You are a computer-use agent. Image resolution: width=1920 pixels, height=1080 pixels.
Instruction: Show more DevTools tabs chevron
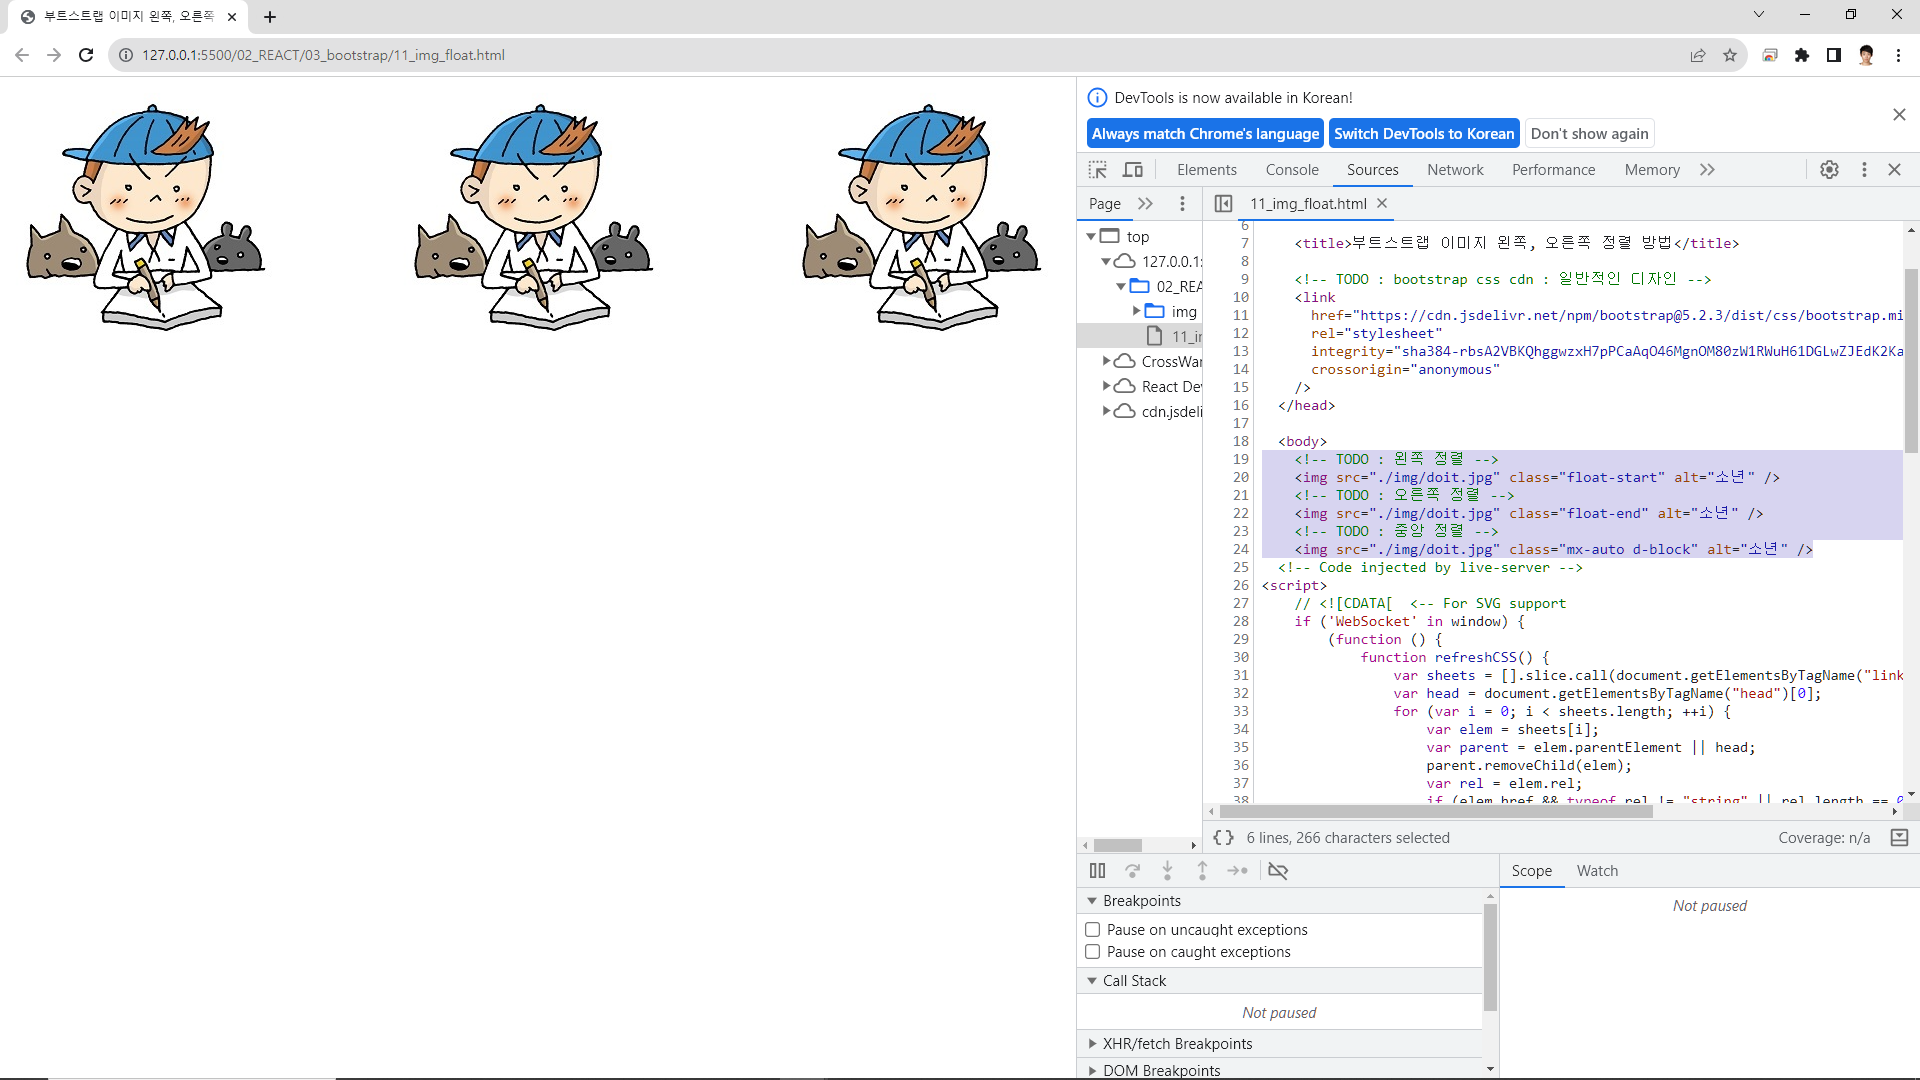pos(1707,170)
